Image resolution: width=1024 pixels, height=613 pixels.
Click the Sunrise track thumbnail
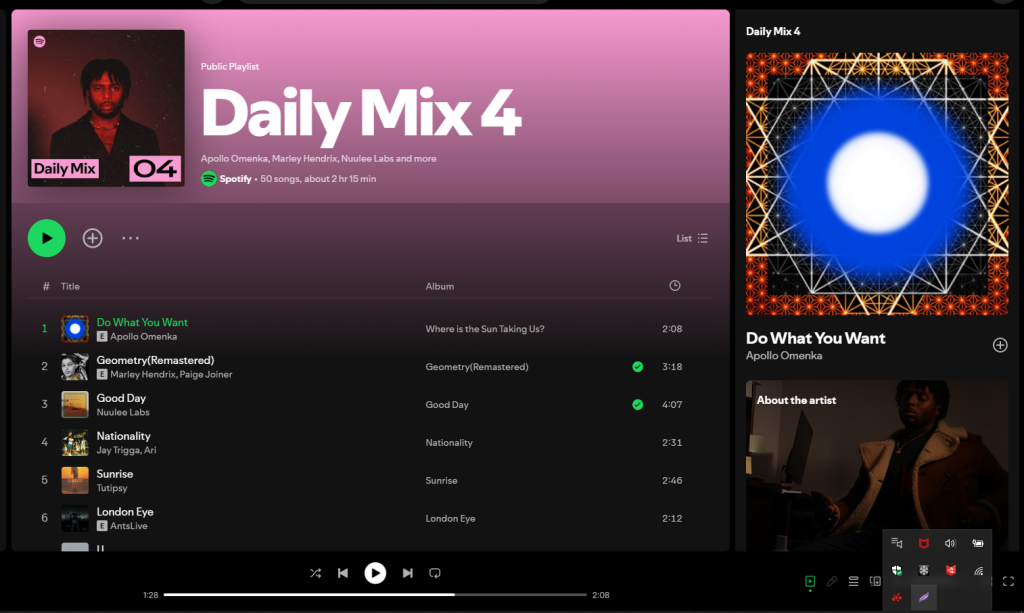coord(74,480)
